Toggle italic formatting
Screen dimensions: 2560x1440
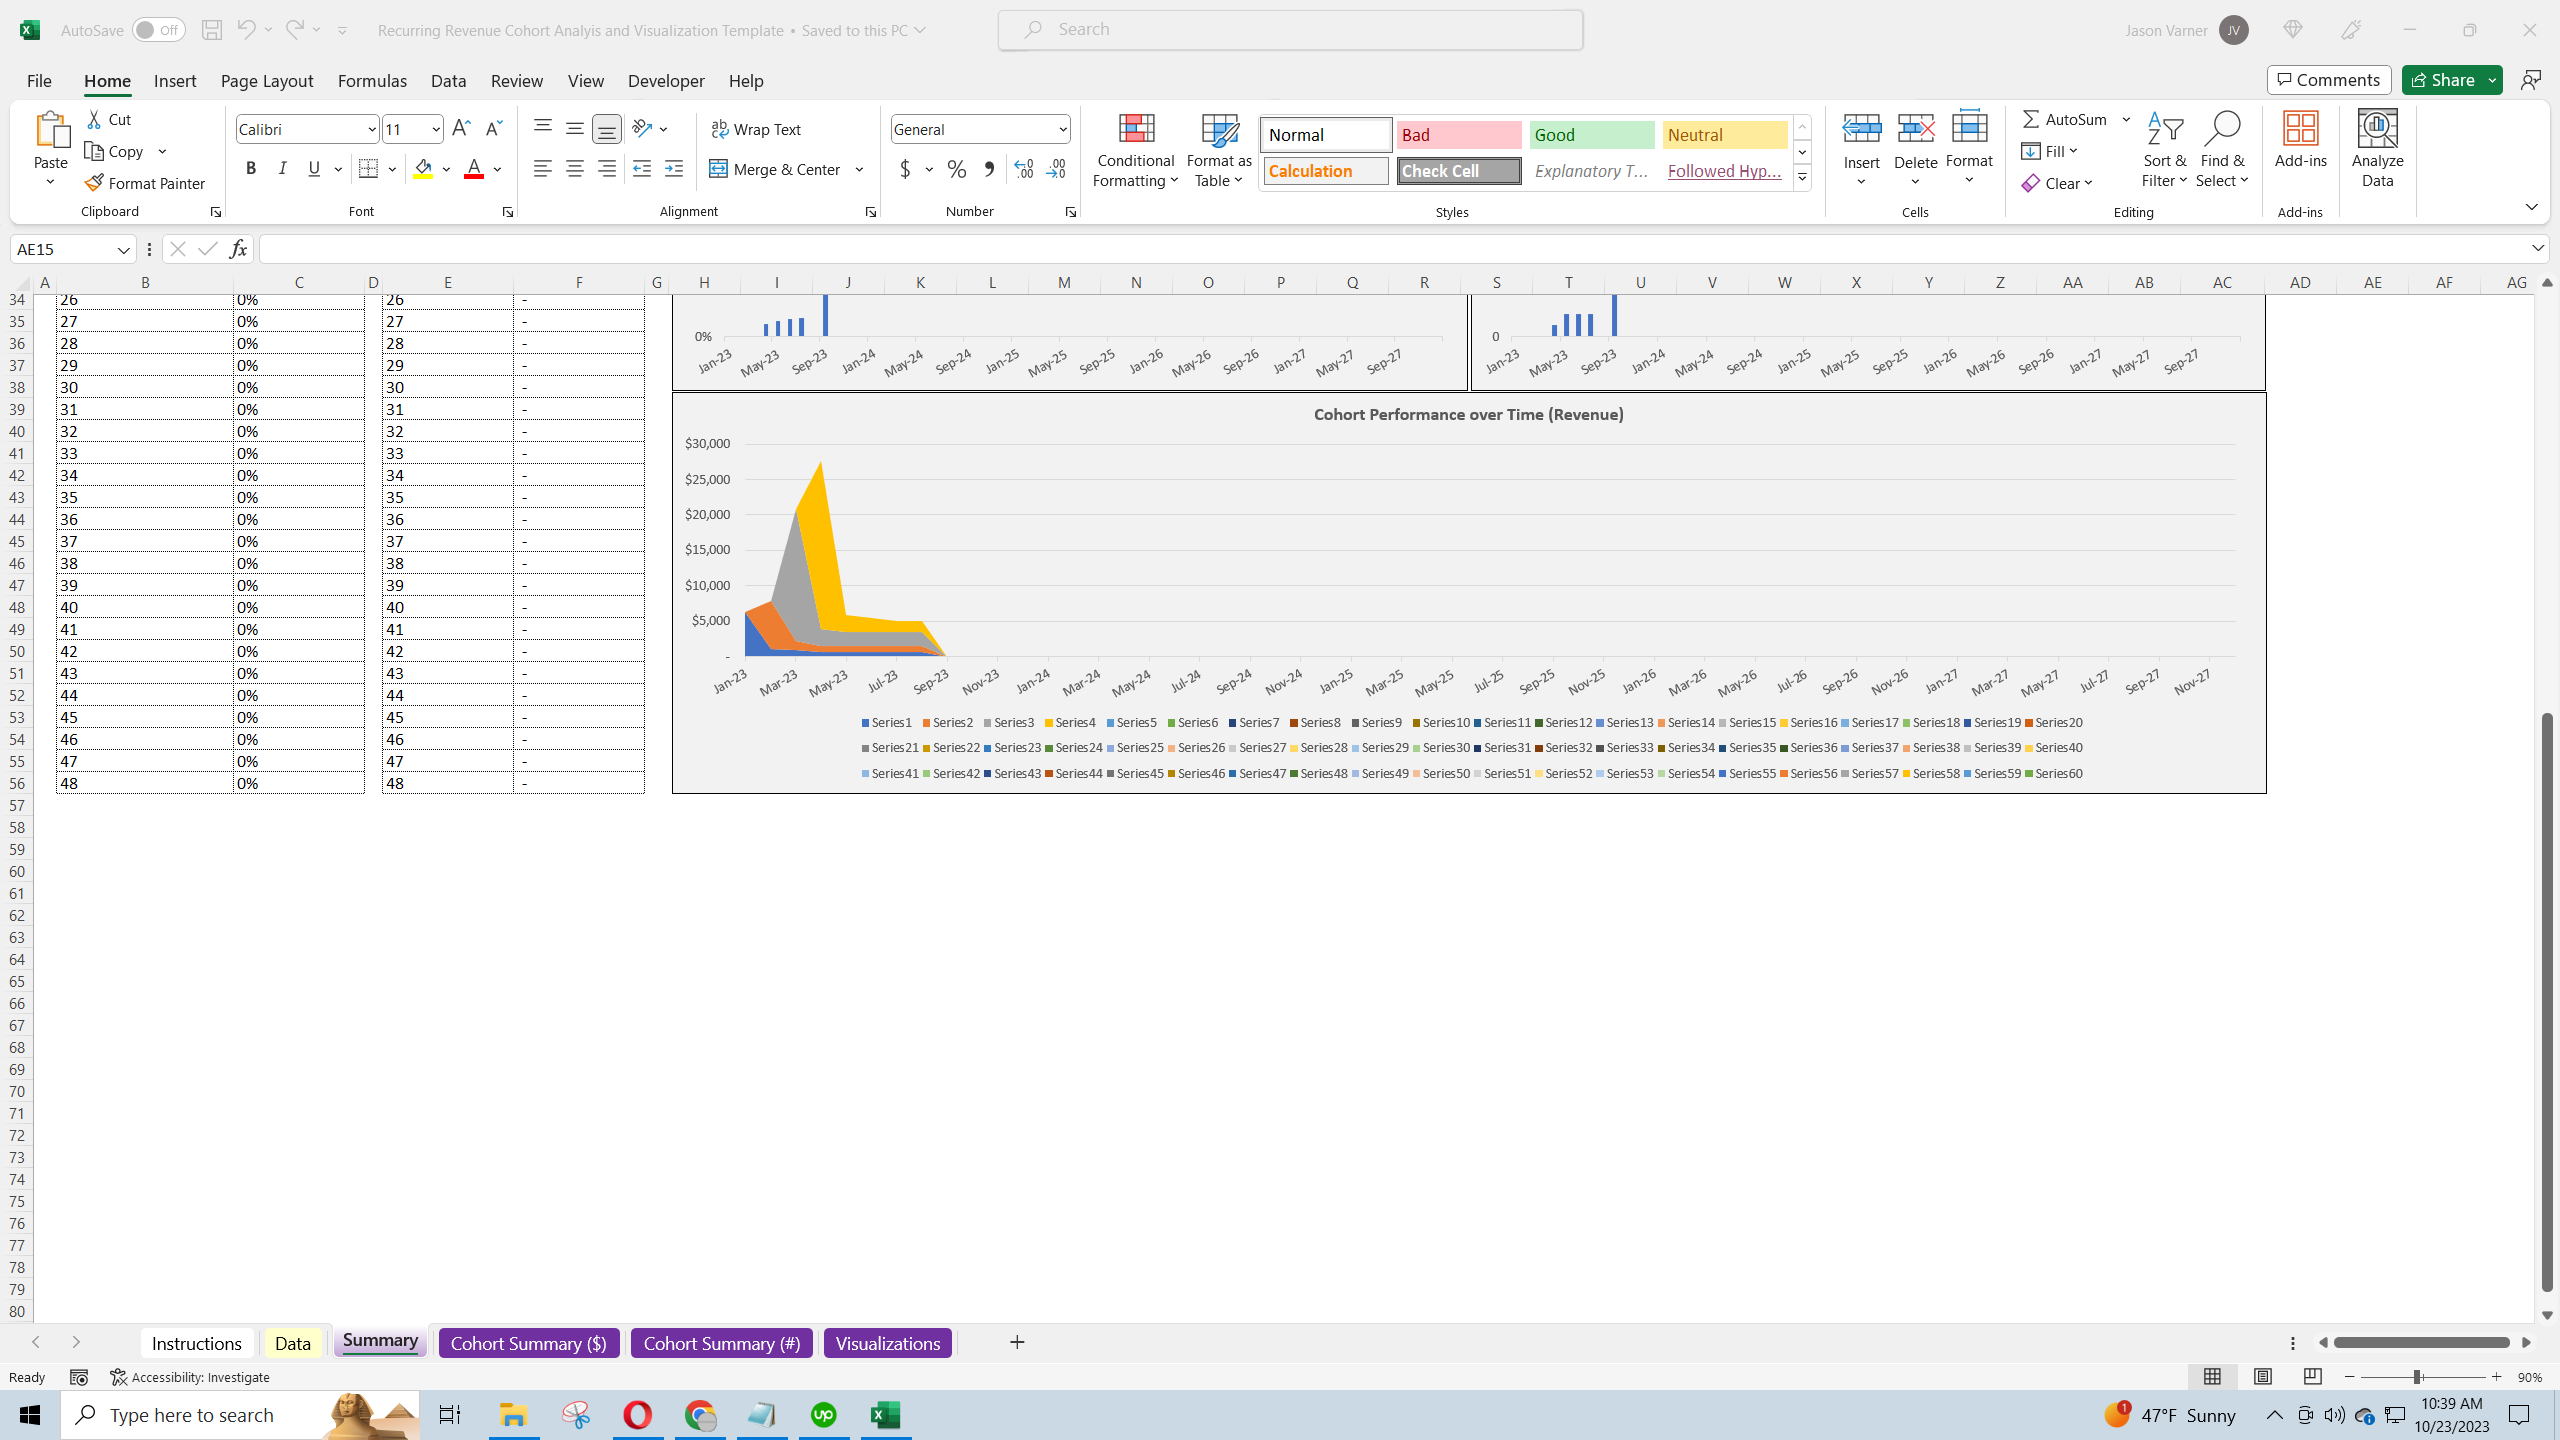click(282, 168)
